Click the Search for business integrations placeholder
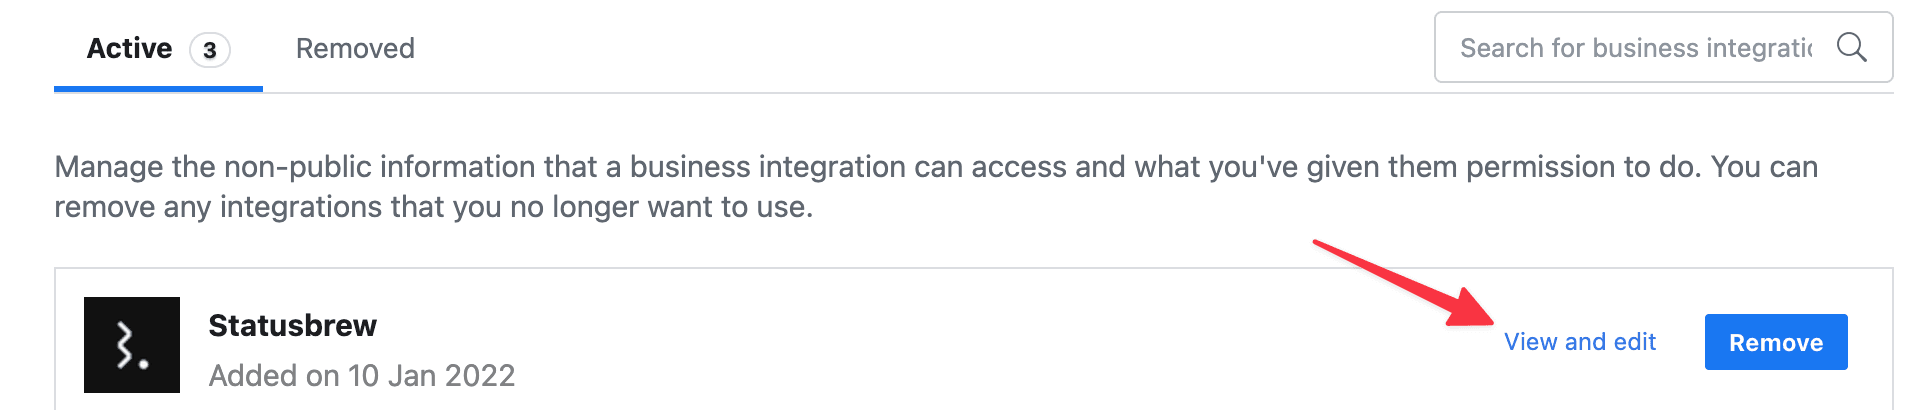 tap(1635, 48)
